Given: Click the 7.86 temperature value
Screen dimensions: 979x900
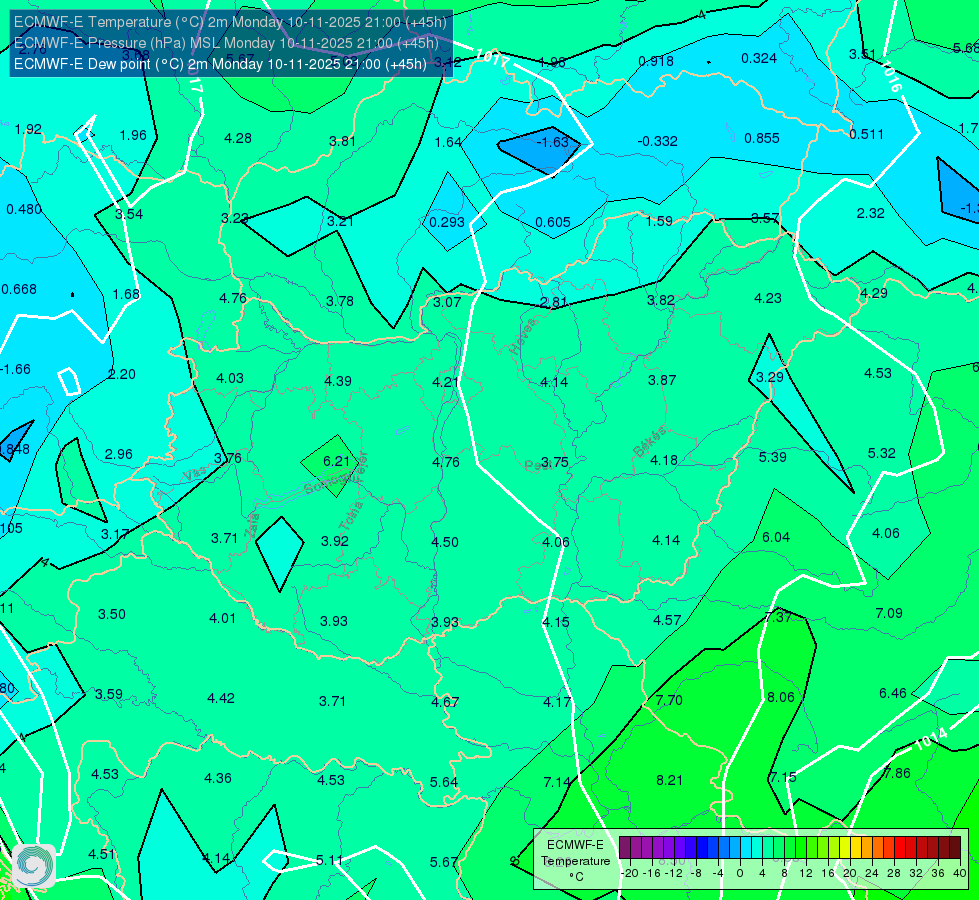Looking at the screenshot, I should pos(897,773).
